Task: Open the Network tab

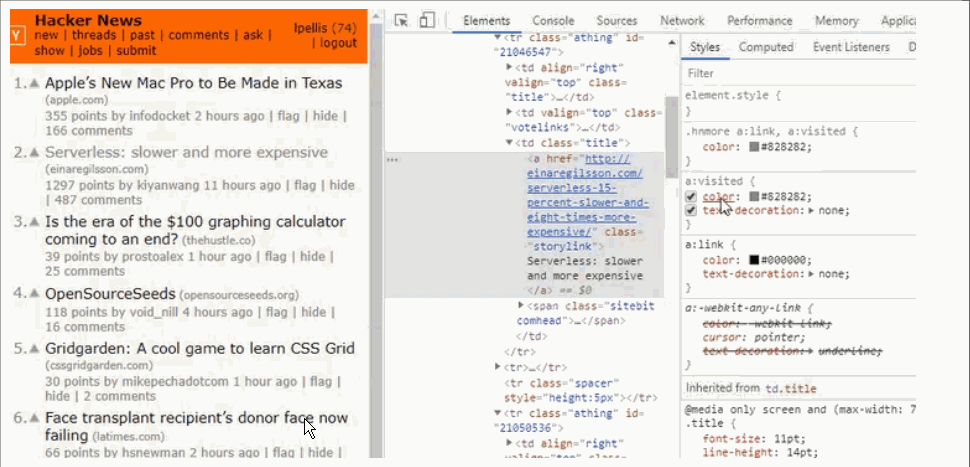Action: (x=682, y=21)
